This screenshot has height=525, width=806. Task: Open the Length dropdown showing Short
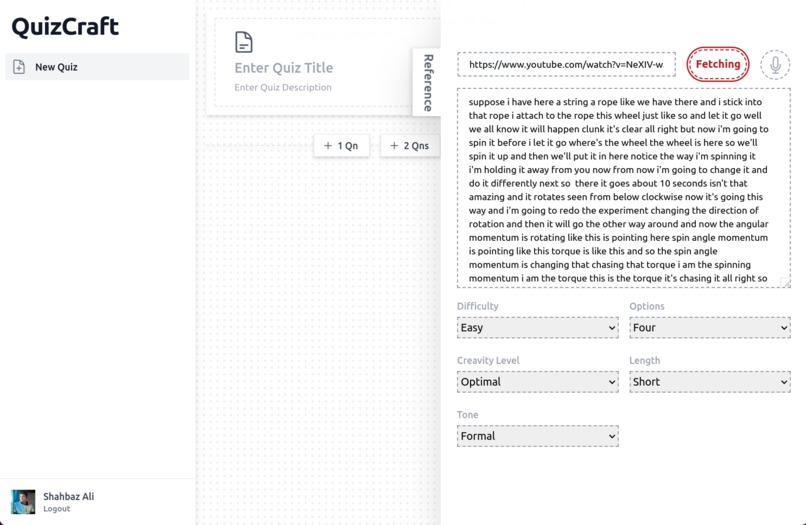[x=710, y=382]
